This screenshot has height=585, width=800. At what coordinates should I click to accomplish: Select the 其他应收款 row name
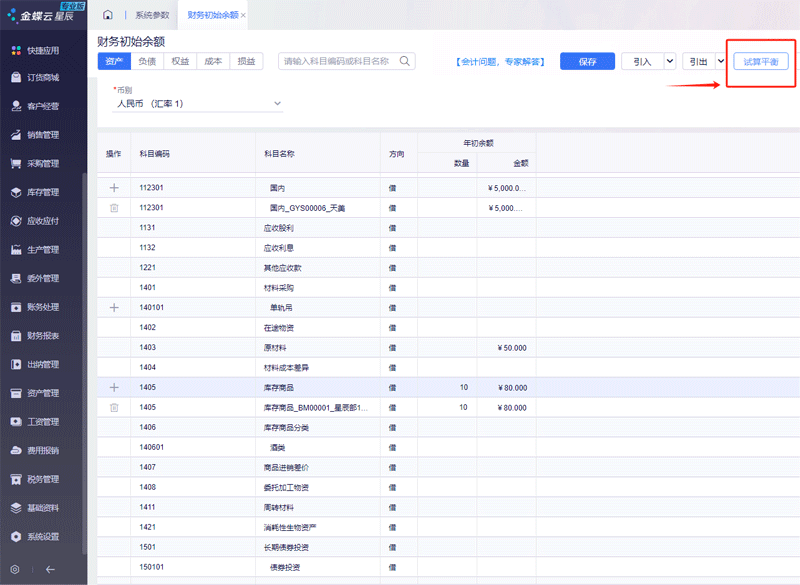283,268
